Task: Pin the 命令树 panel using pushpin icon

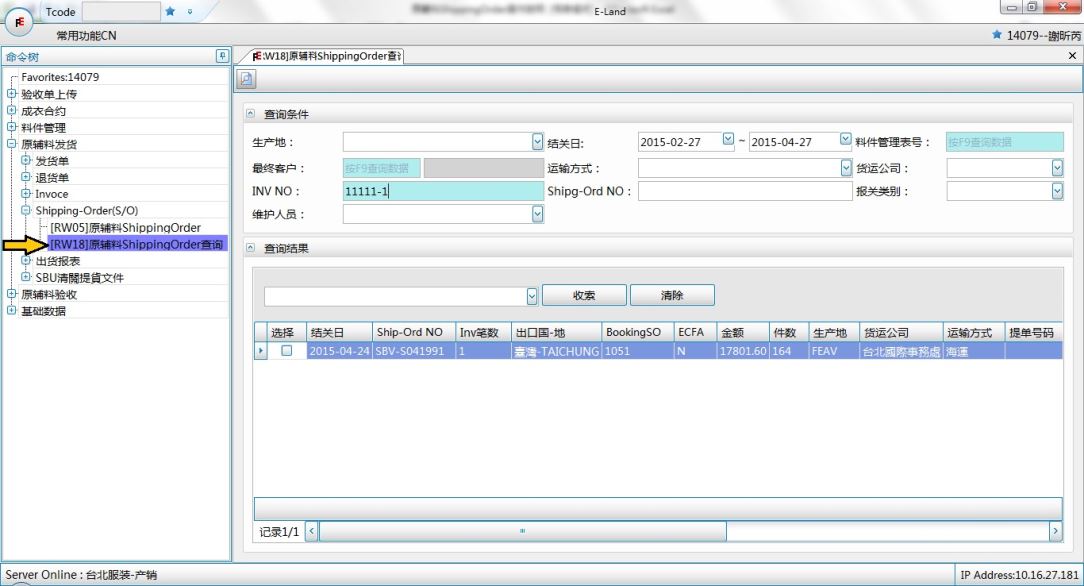Action: click(x=222, y=56)
